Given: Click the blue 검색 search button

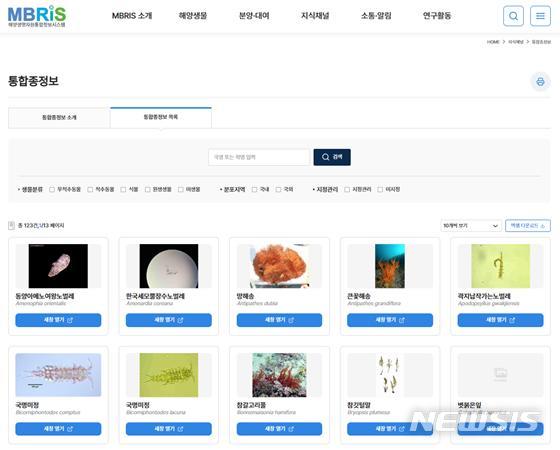Looking at the screenshot, I should pos(332,157).
